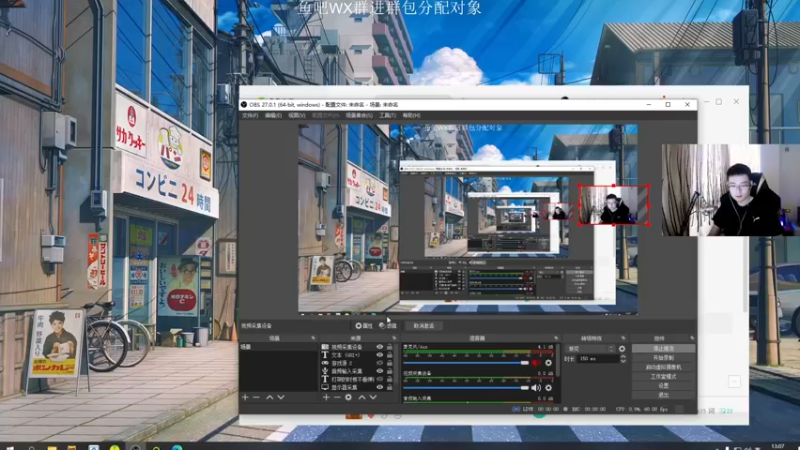Lock the 音频输入采集 source

[390, 371]
